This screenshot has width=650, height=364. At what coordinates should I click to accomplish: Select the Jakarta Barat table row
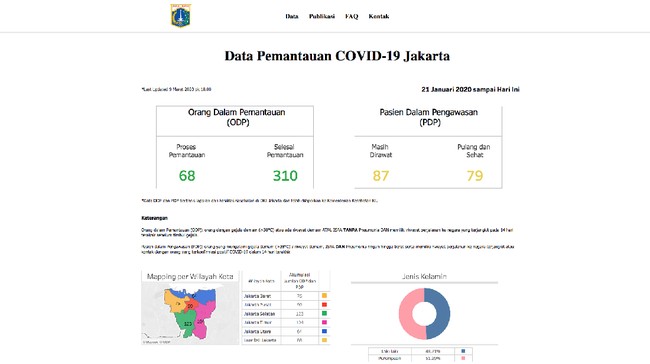point(286,296)
